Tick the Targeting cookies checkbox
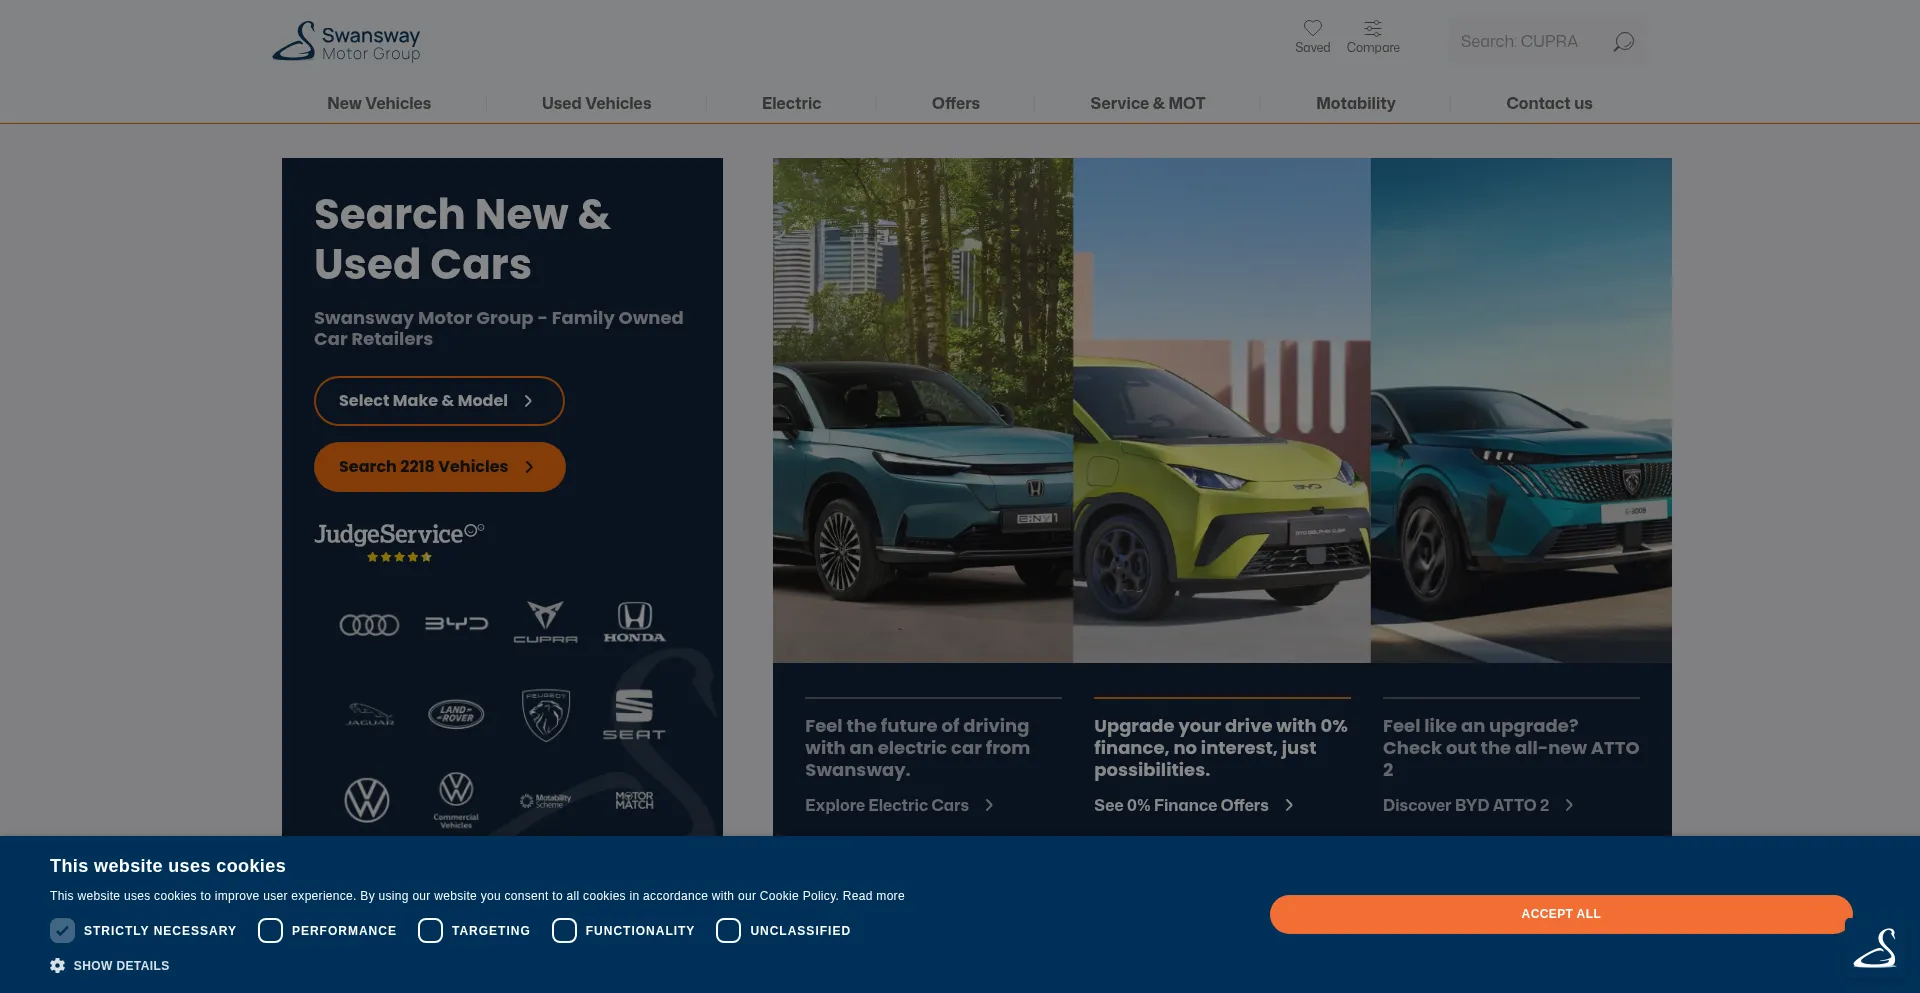 click(x=430, y=931)
